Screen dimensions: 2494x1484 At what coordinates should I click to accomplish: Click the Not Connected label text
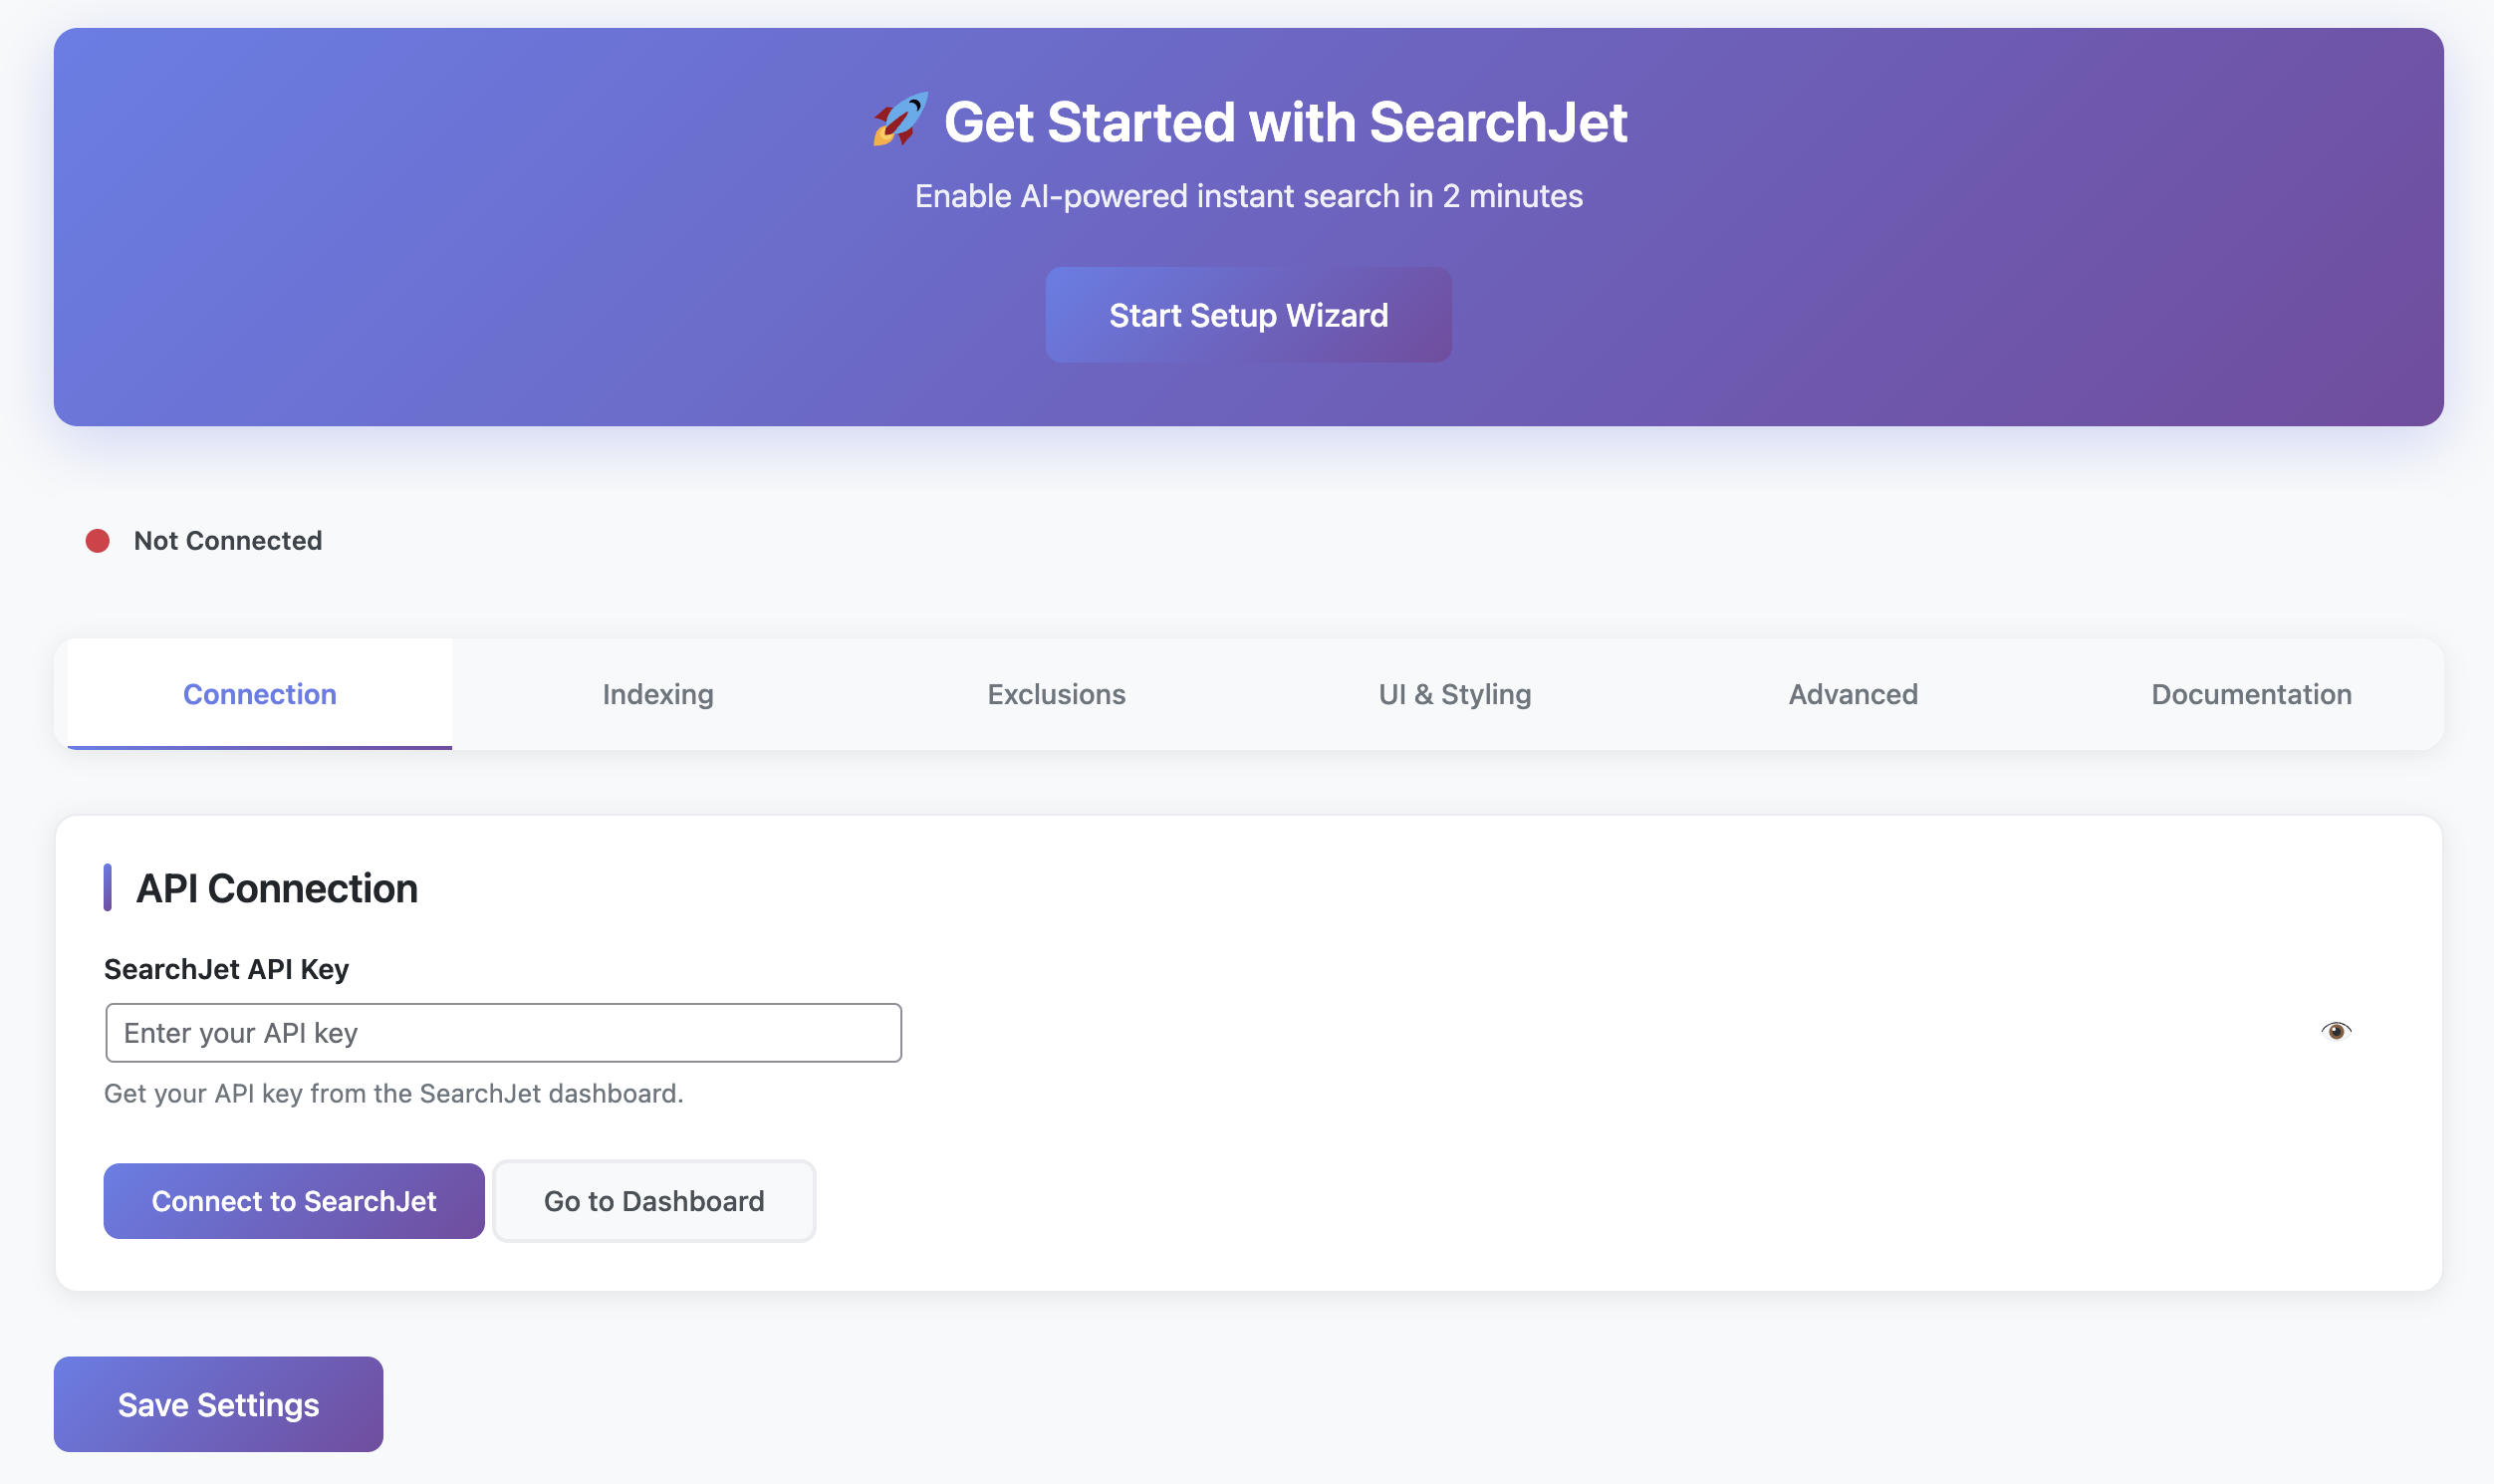point(228,540)
